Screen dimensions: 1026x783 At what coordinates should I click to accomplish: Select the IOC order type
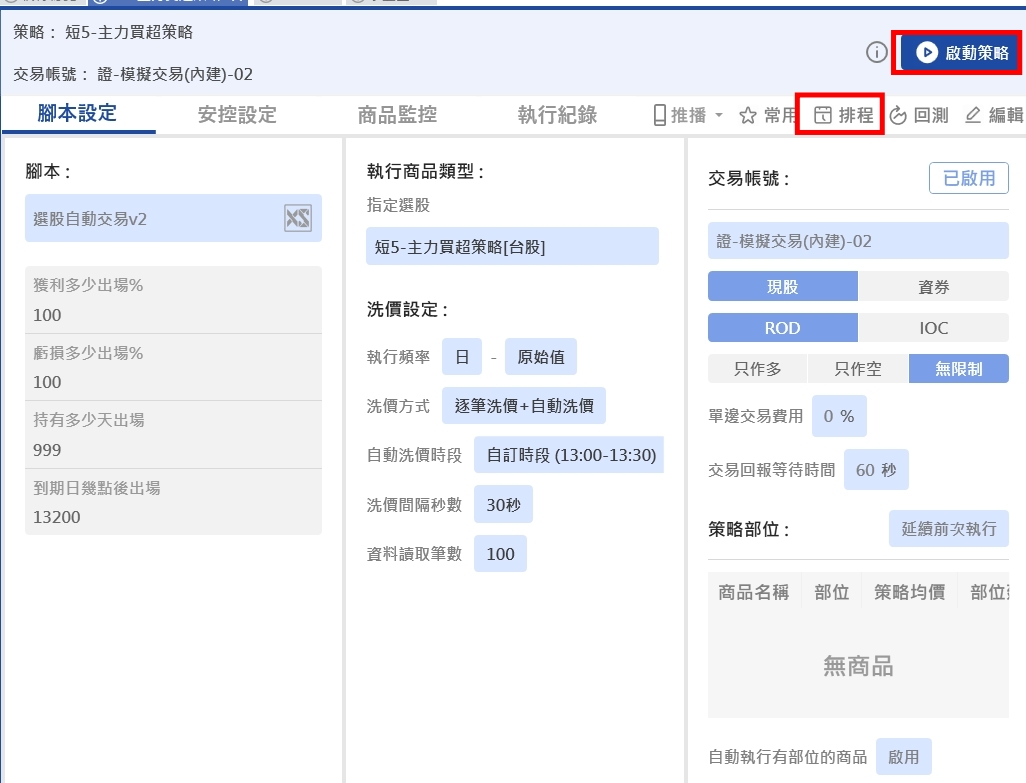click(x=933, y=328)
